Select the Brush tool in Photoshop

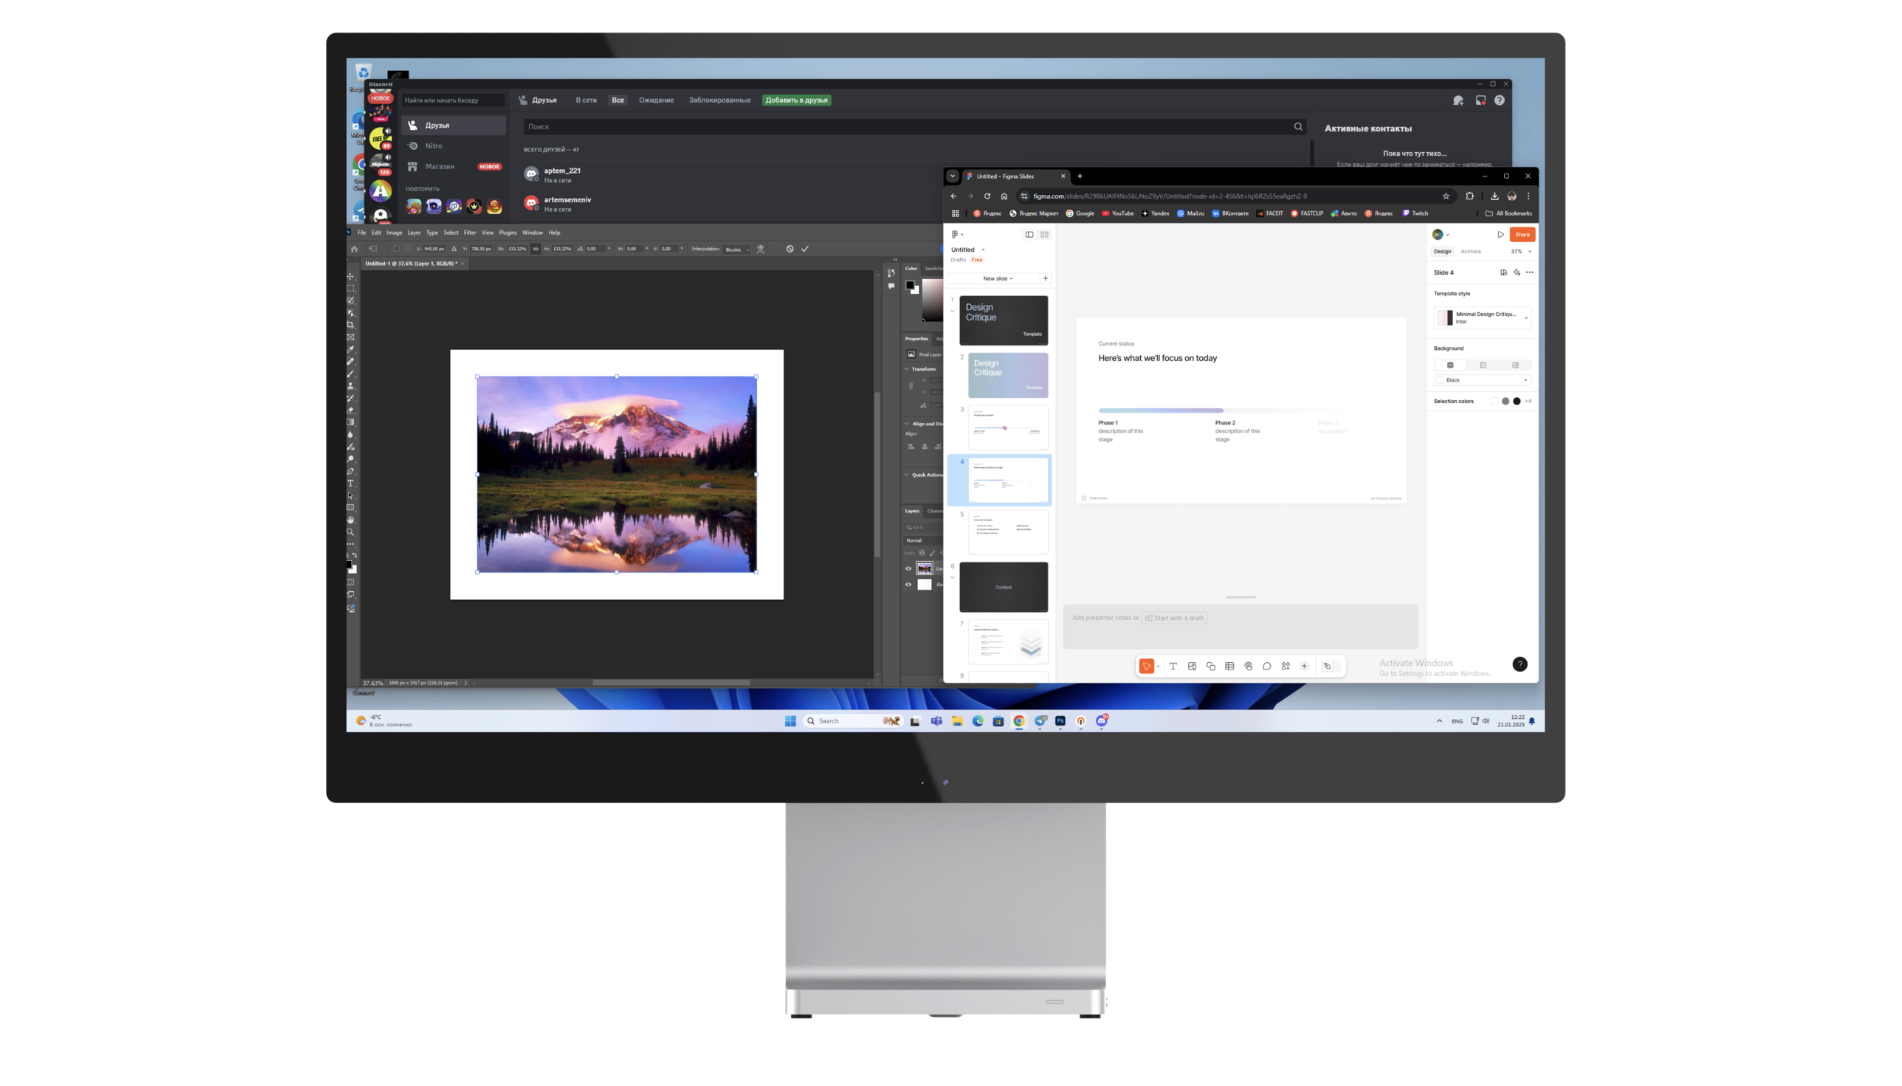pos(351,374)
